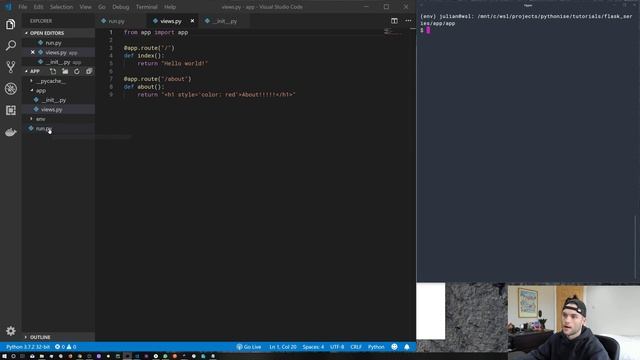Open the View menu
Screen dimensions: 640x360
click(x=85, y=7)
